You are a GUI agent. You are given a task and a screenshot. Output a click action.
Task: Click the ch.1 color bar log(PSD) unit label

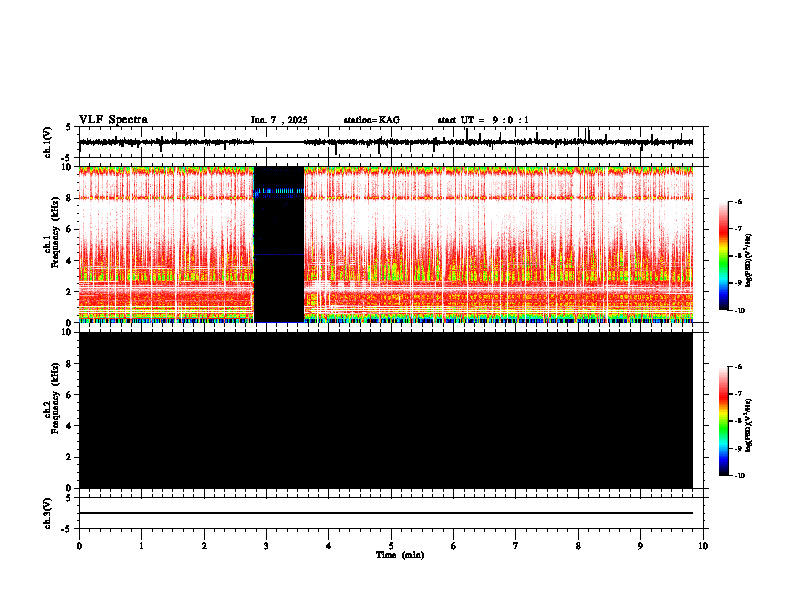pos(749,261)
